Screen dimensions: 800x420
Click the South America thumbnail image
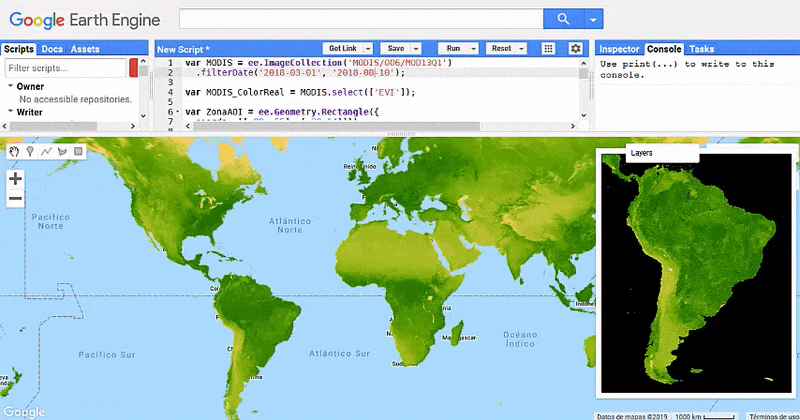point(696,273)
